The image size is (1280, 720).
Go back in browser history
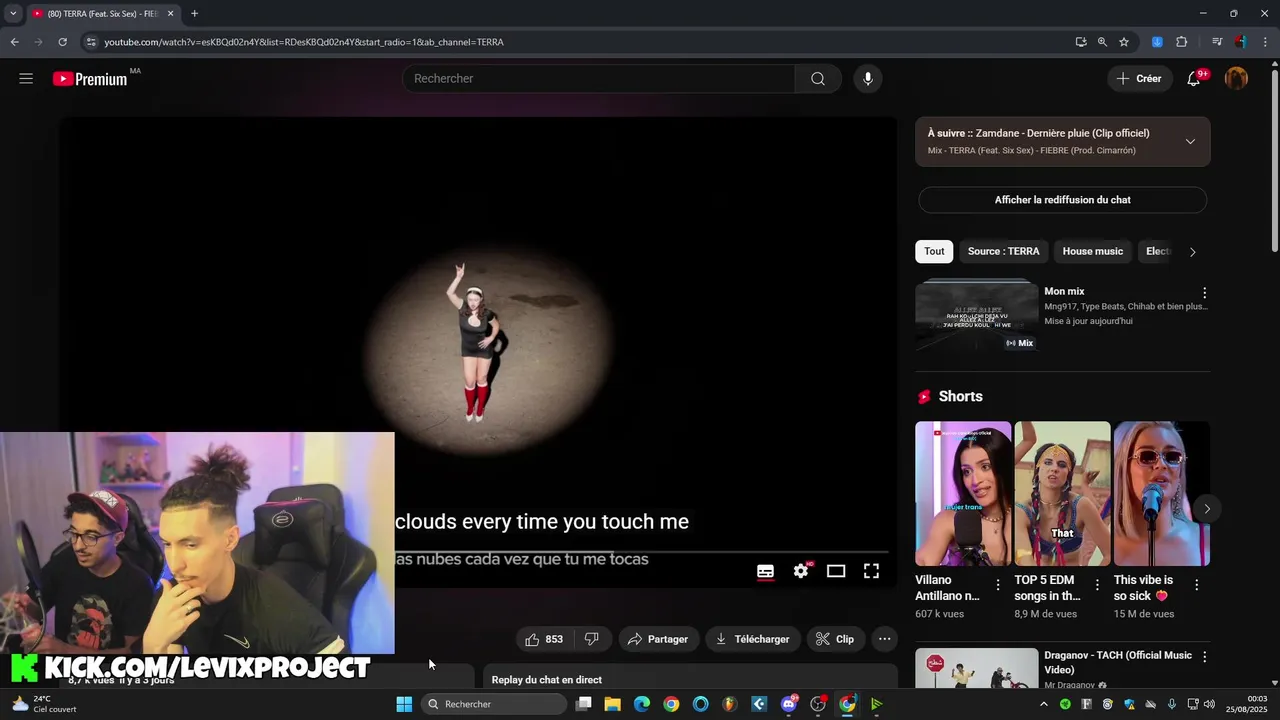[x=14, y=42]
